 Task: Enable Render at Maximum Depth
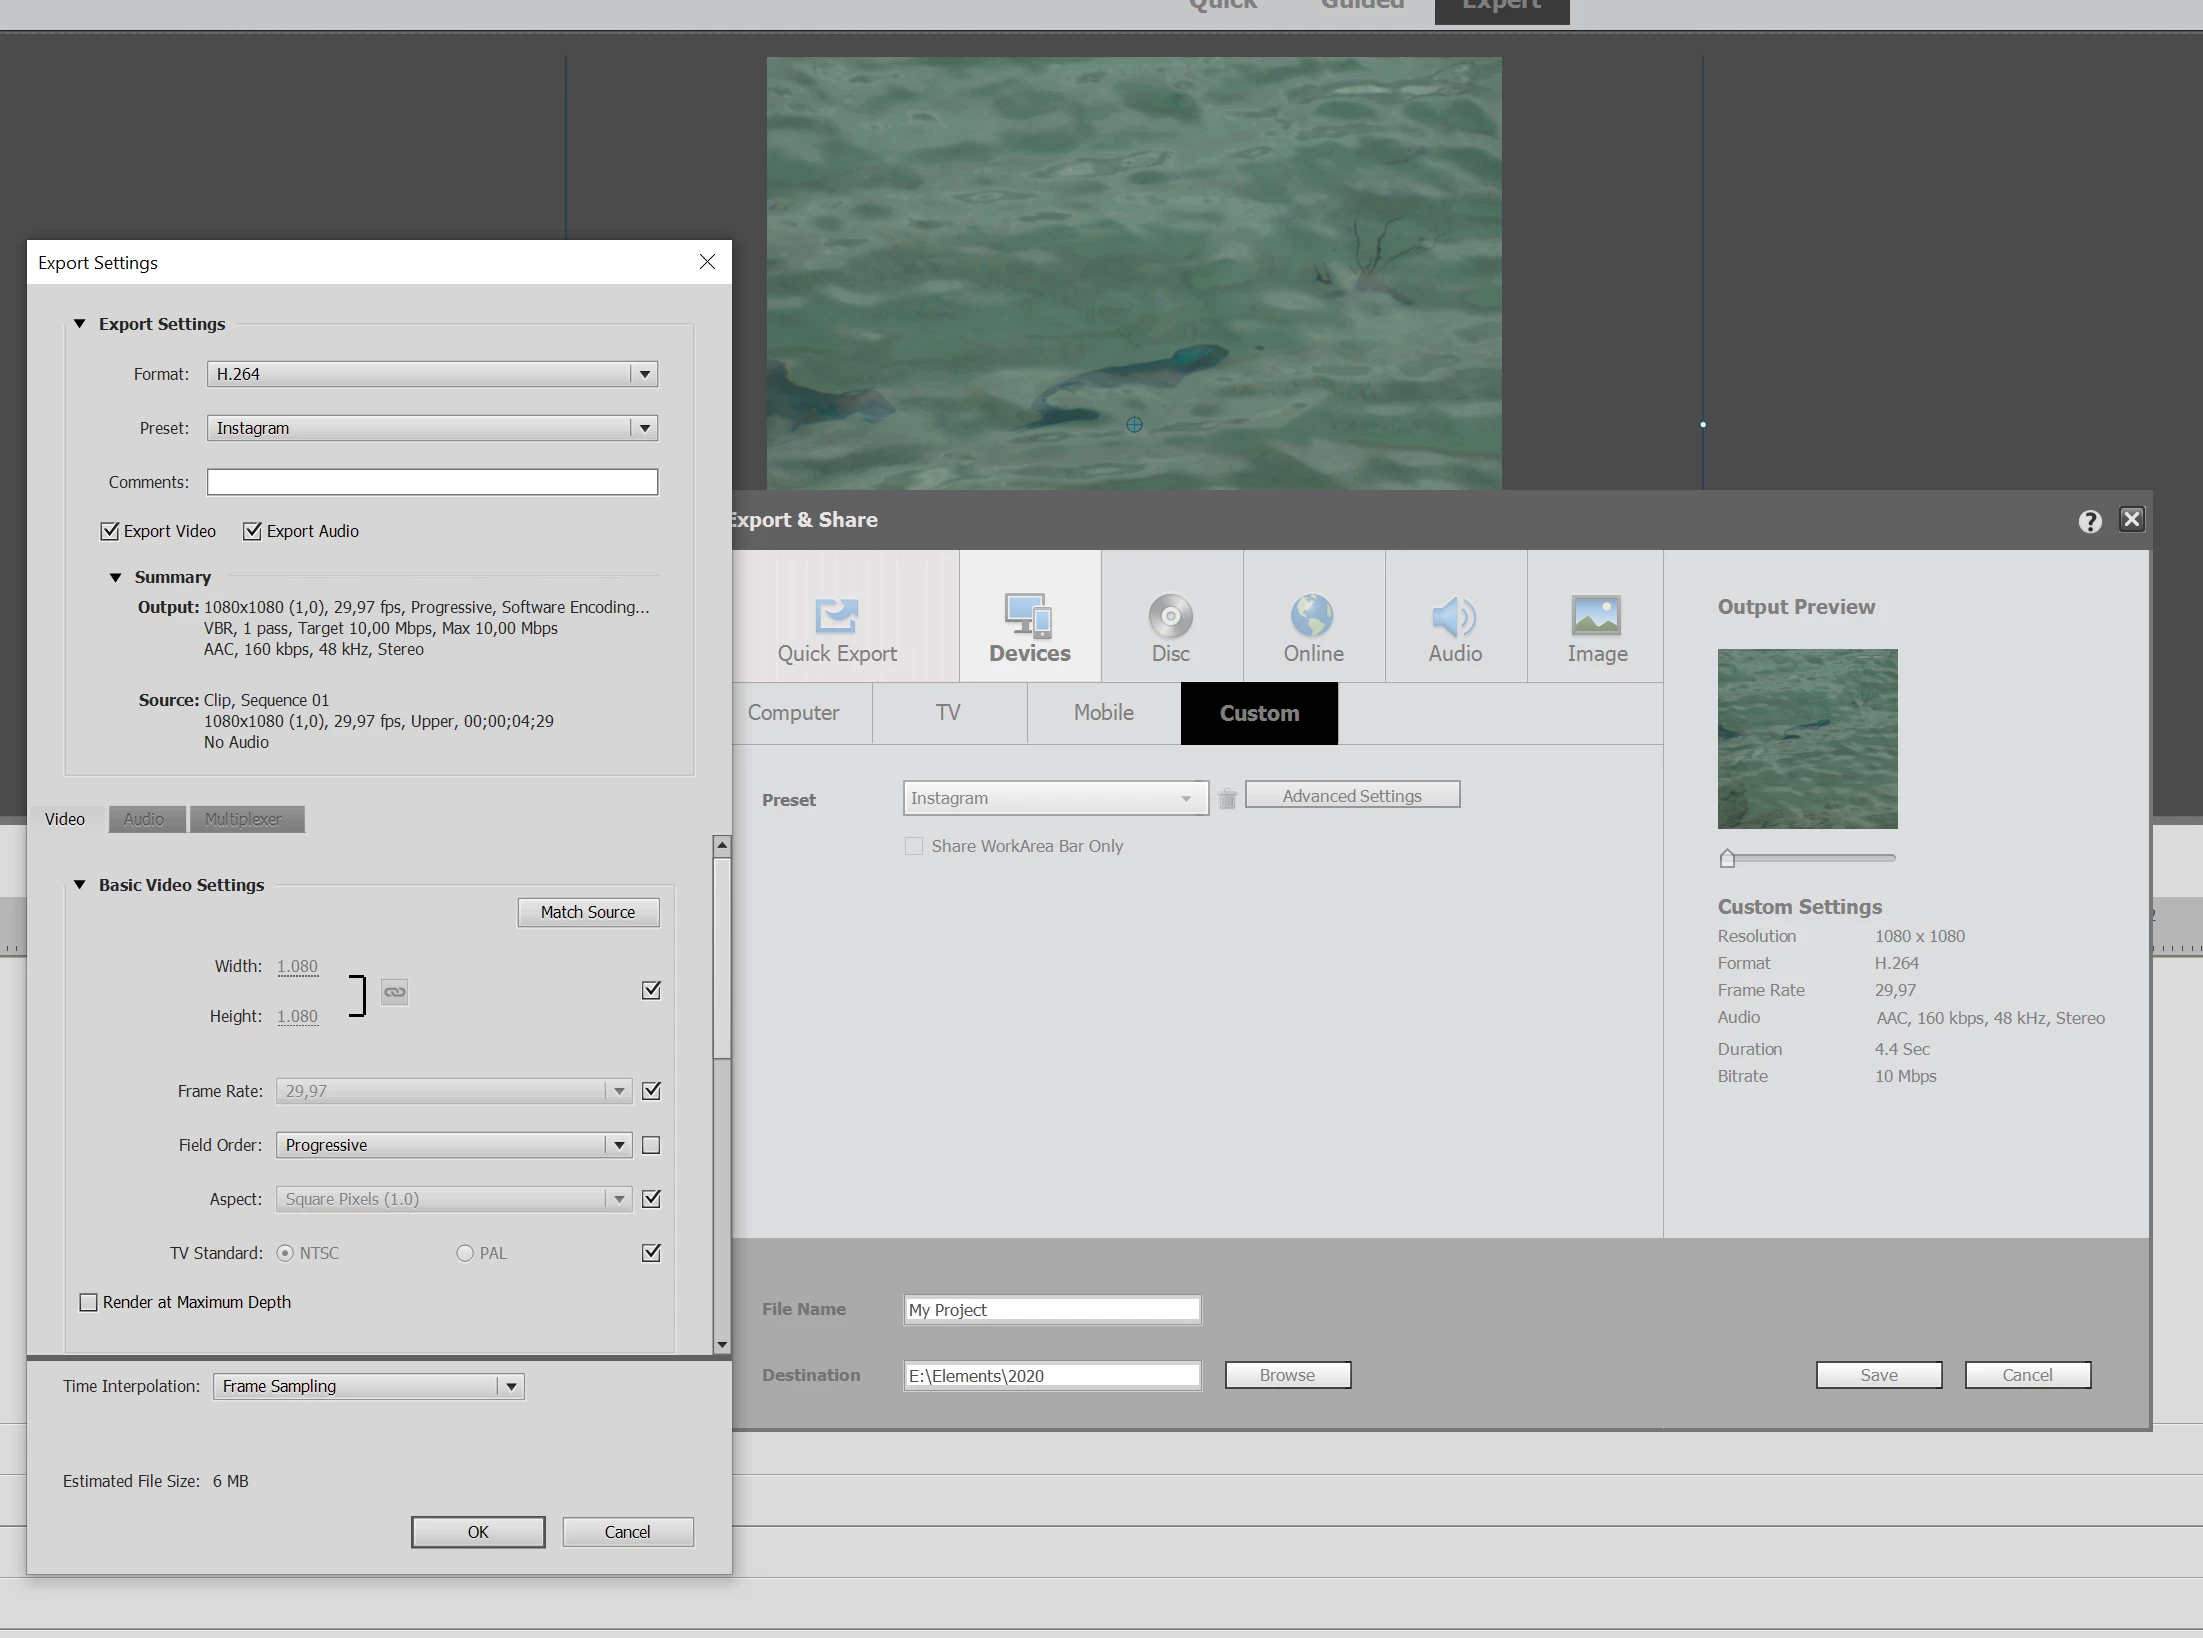pyautogui.click(x=89, y=1302)
